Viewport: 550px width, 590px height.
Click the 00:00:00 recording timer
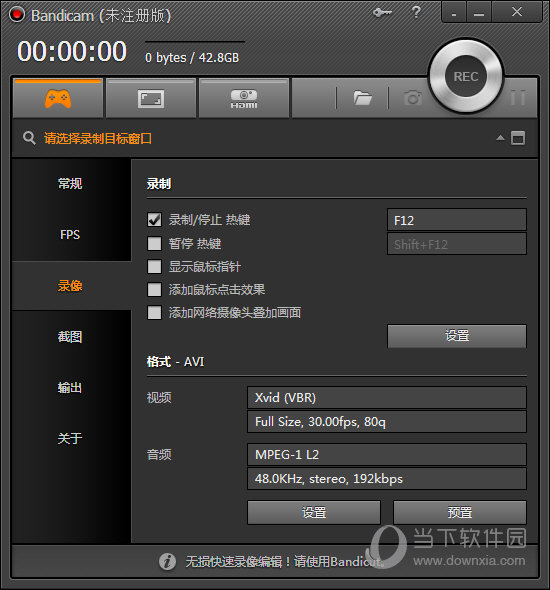coord(72,51)
